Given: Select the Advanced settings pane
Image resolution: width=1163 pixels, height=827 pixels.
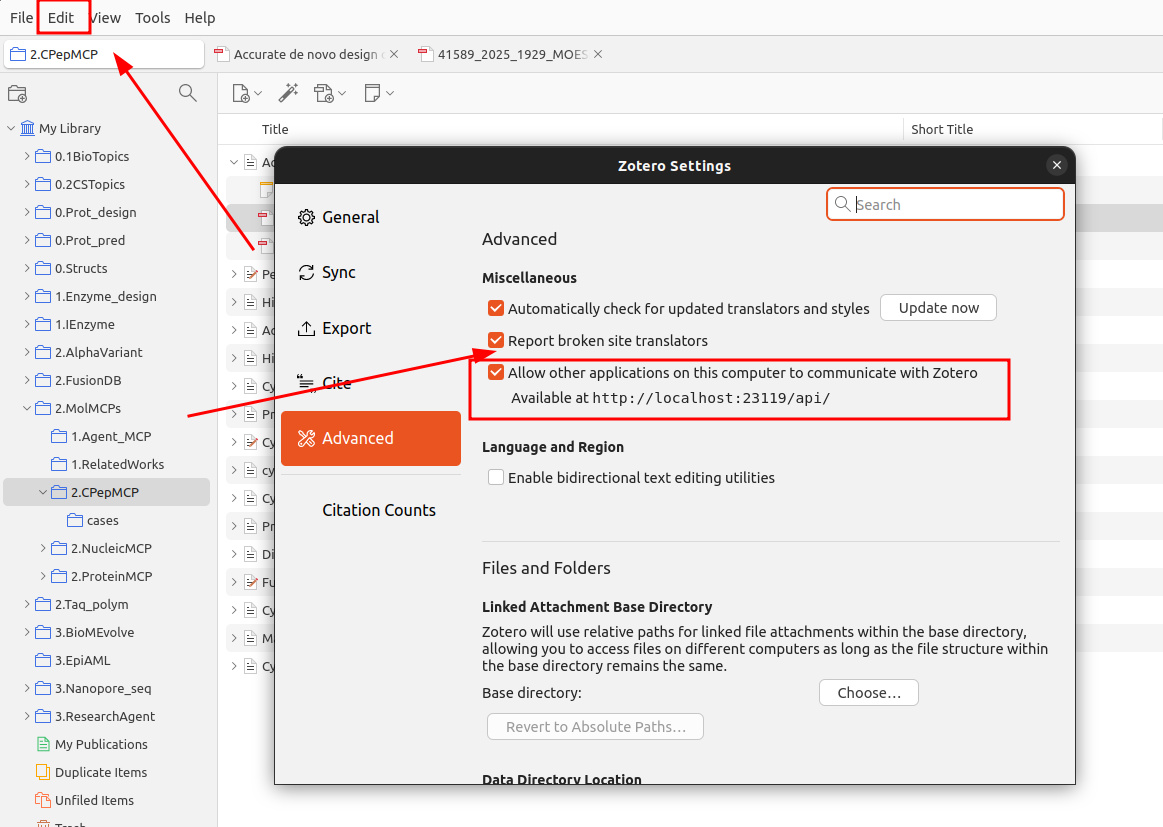Looking at the screenshot, I should point(371,438).
